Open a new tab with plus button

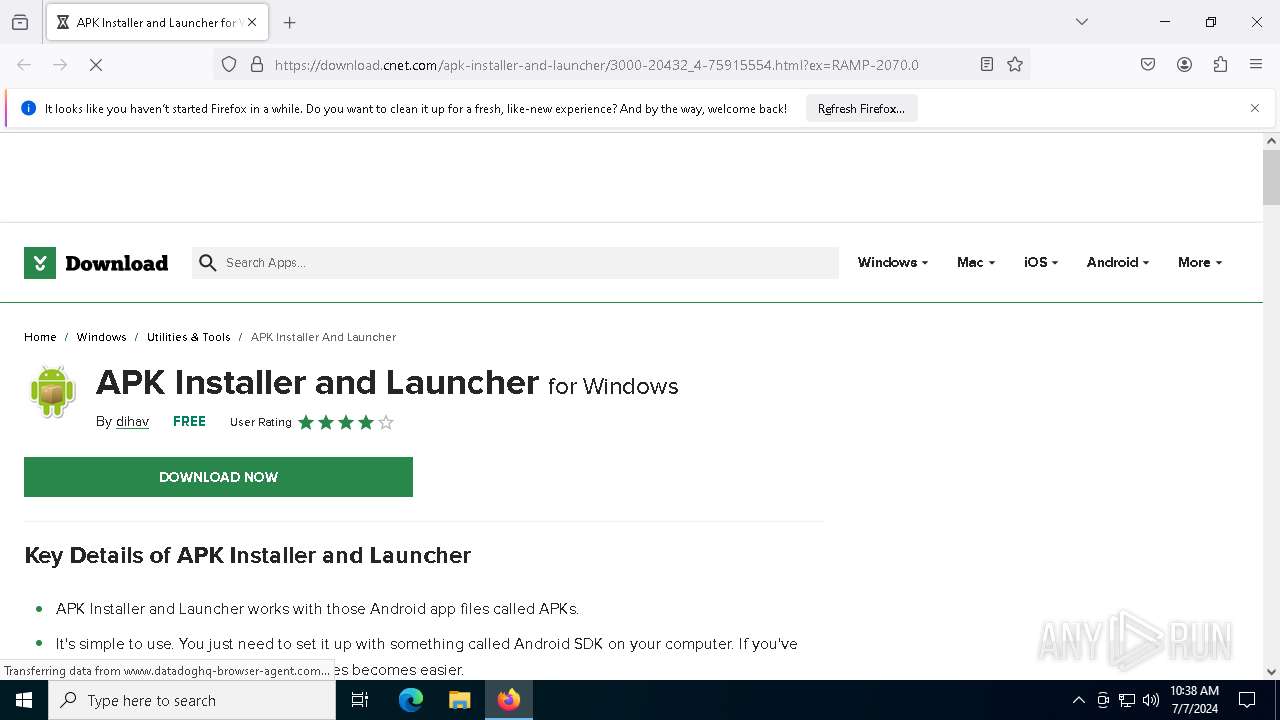tap(290, 22)
